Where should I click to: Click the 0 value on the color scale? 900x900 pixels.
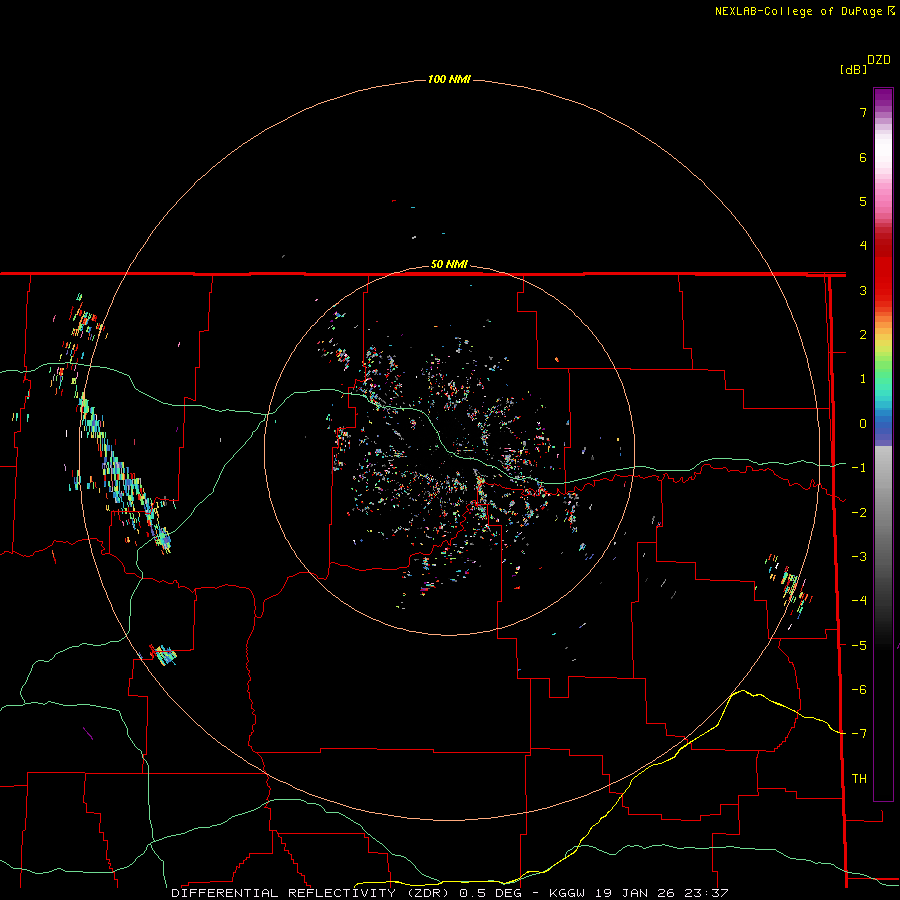pyautogui.click(x=863, y=424)
